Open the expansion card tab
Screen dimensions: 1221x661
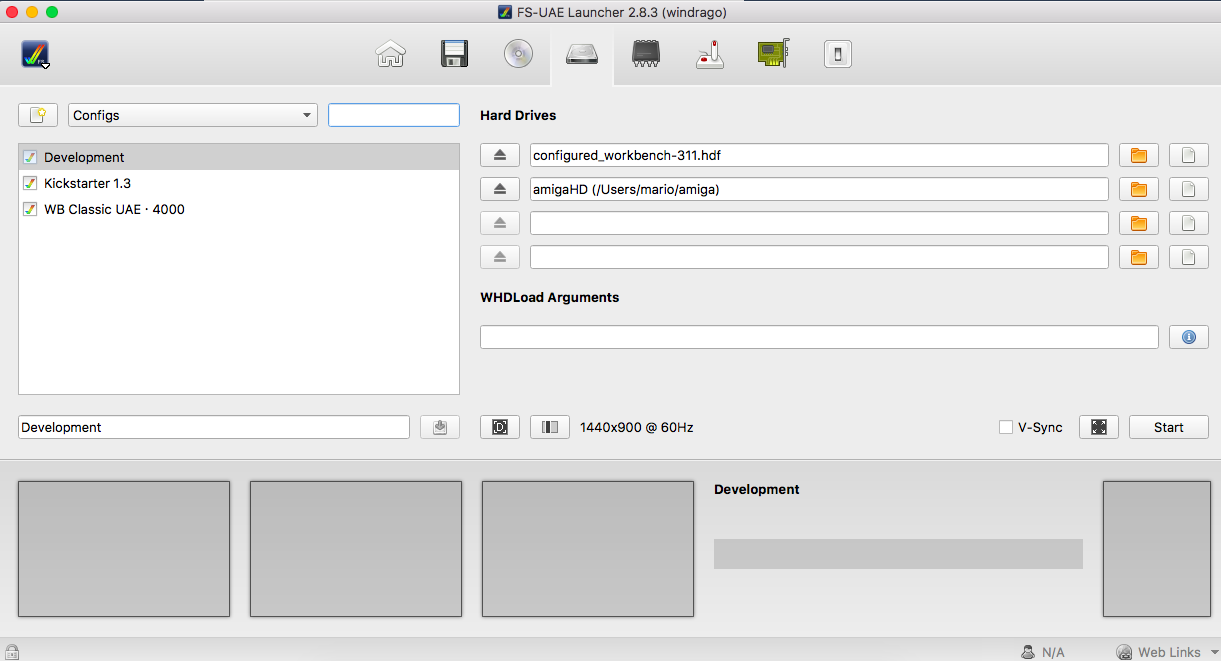point(773,53)
